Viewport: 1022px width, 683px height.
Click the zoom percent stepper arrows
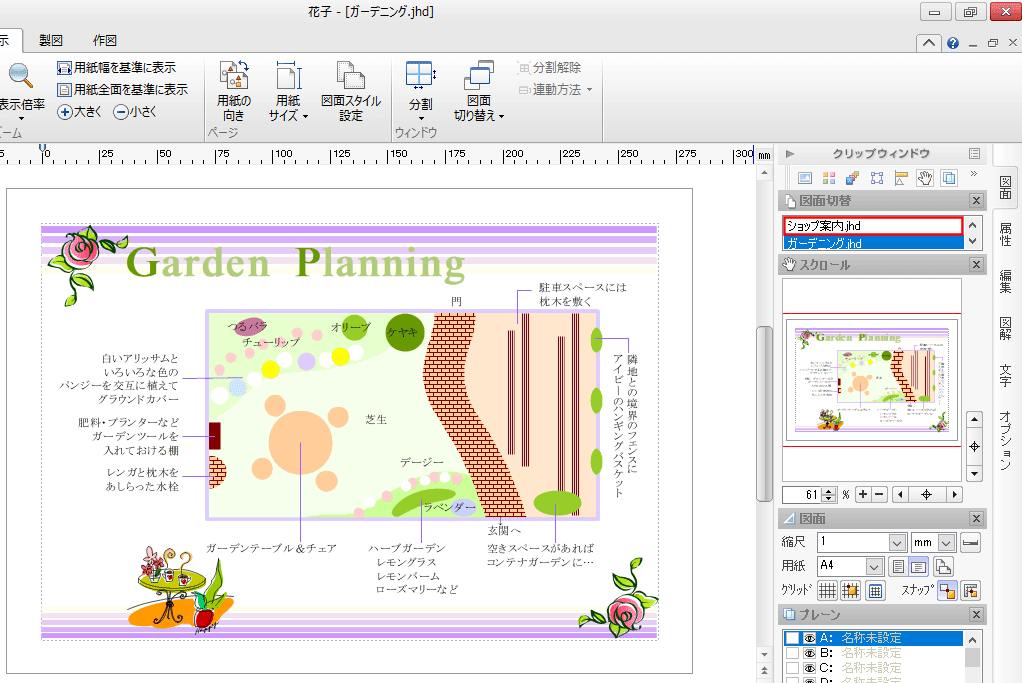[828, 494]
